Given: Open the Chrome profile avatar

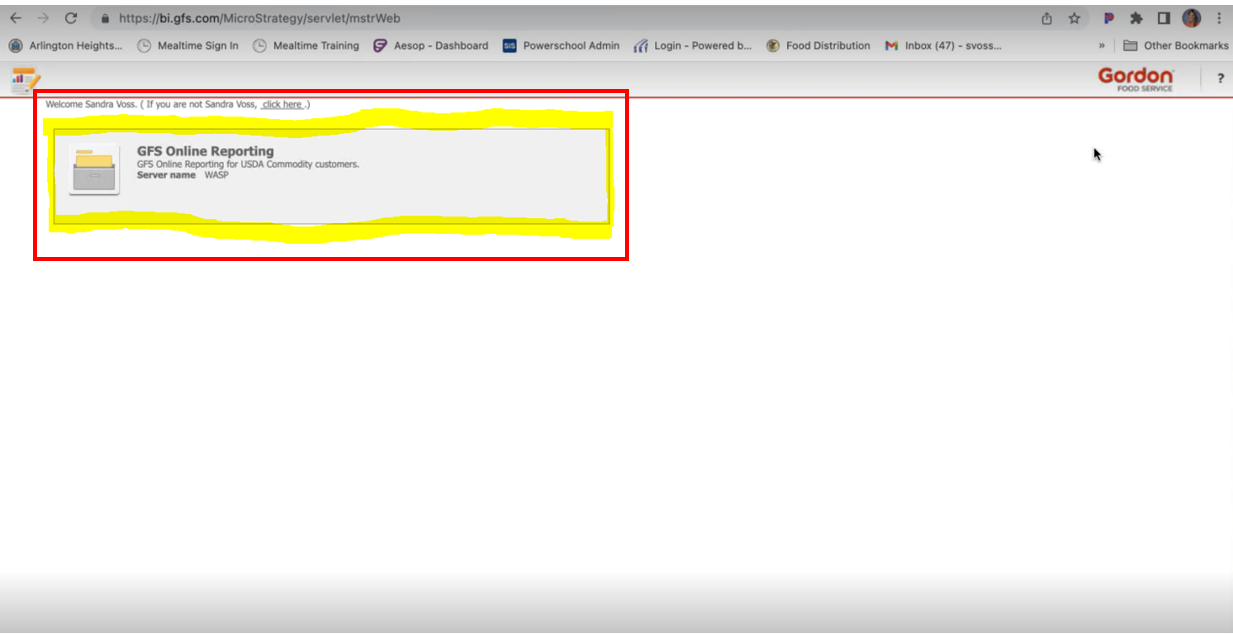Looking at the screenshot, I should click(x=1191, y=18).
